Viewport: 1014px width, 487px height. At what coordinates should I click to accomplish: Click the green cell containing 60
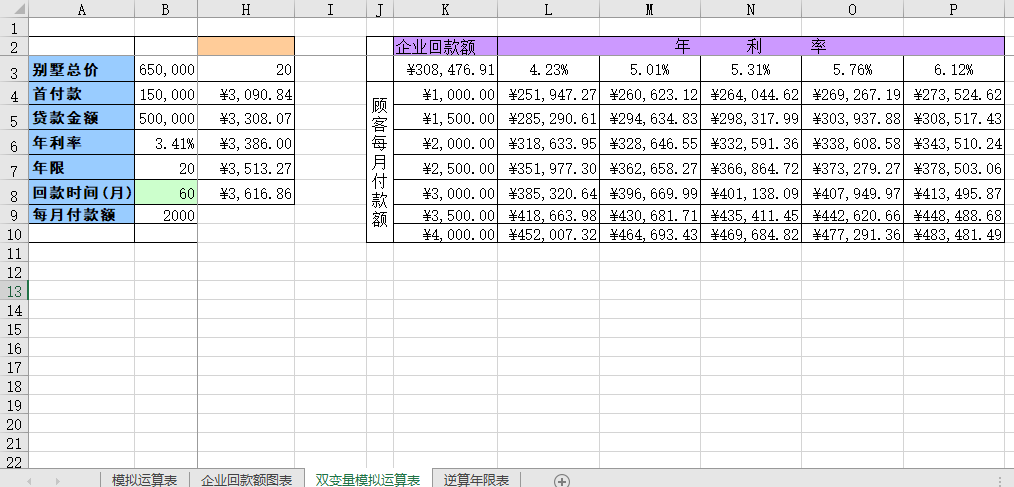(166, 191)
